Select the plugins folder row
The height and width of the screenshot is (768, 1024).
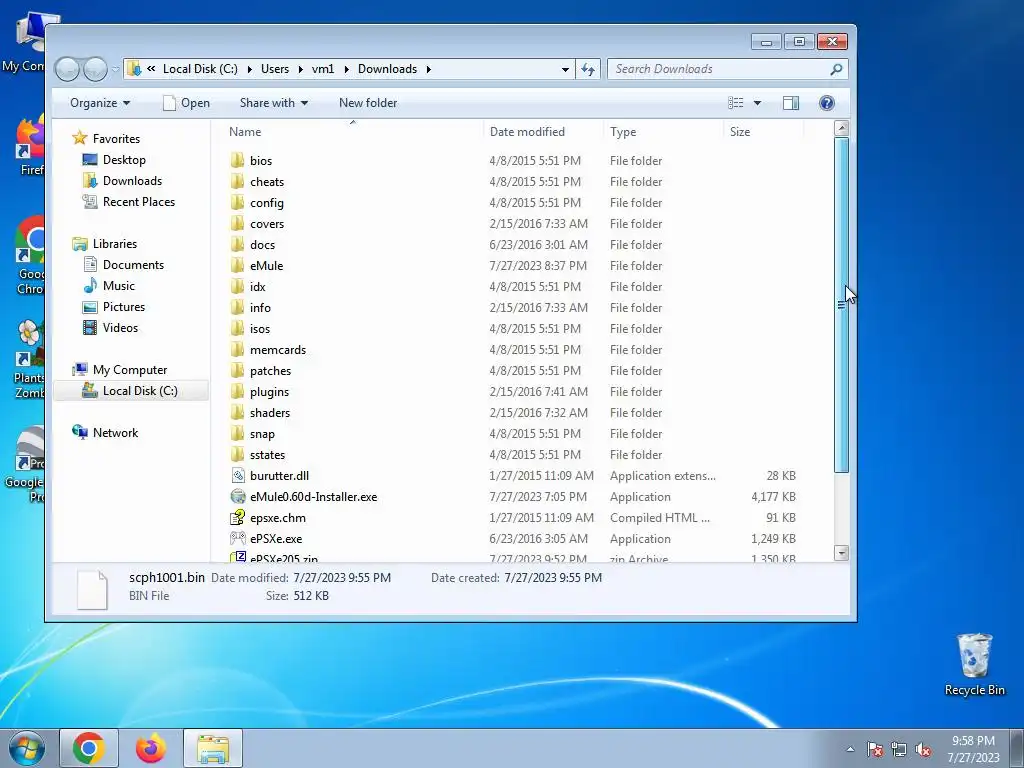[x=515, y=392]
